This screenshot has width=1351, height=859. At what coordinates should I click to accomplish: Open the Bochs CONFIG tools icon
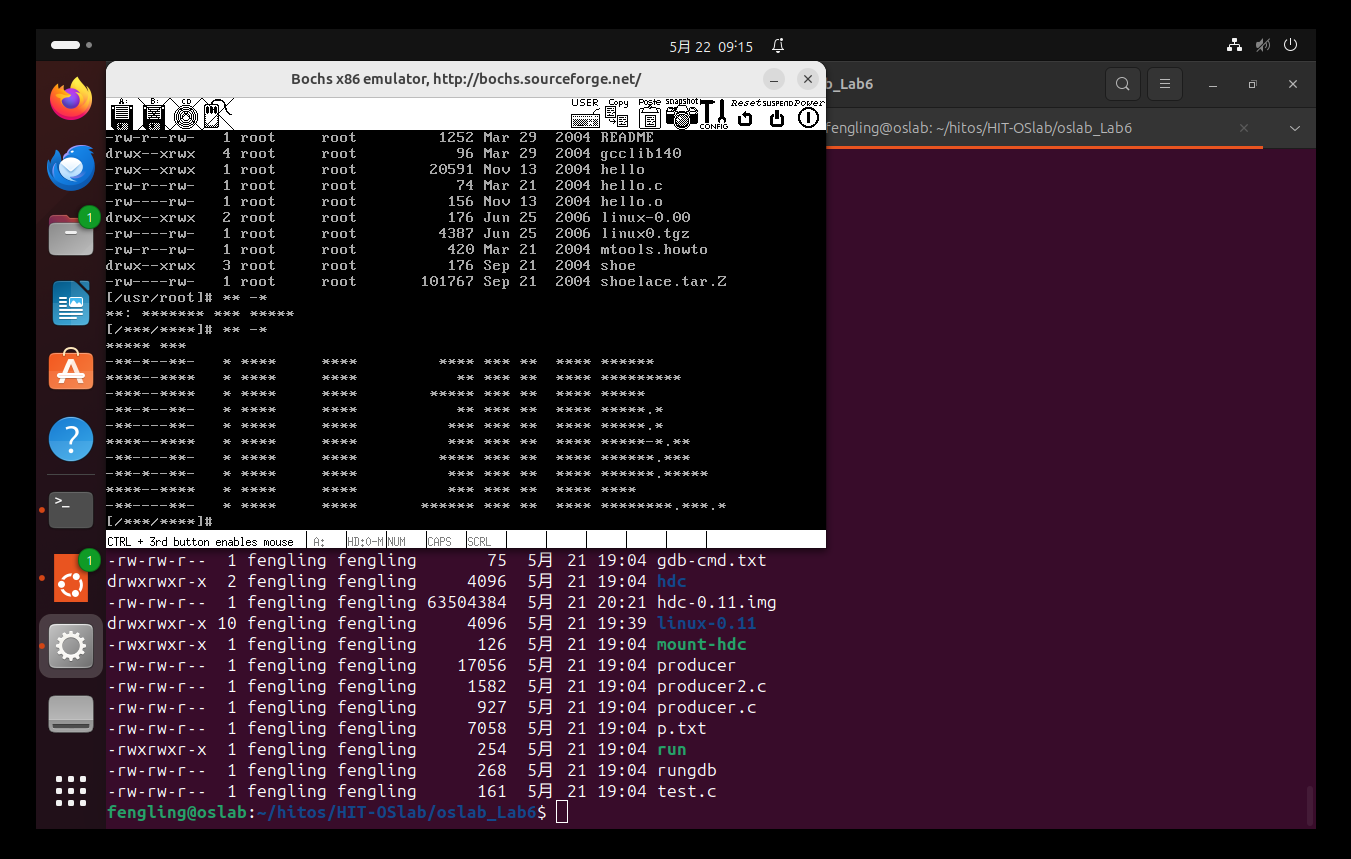pos(713,115)
